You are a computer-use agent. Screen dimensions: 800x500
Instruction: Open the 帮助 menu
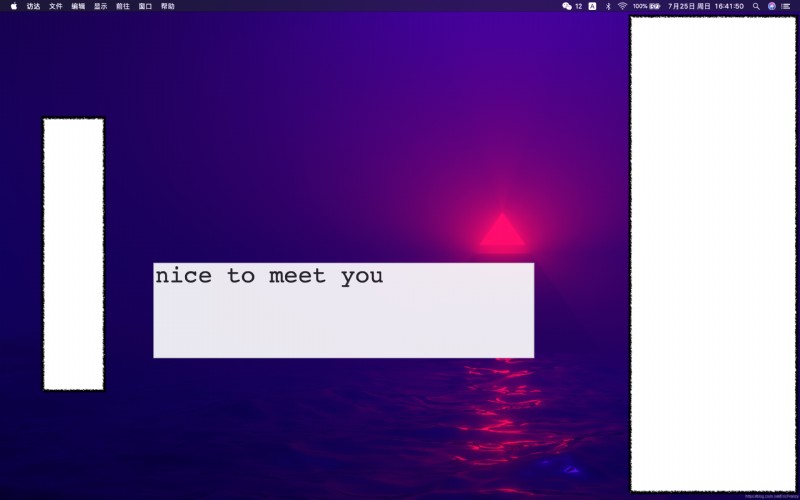tap(168, 6)
